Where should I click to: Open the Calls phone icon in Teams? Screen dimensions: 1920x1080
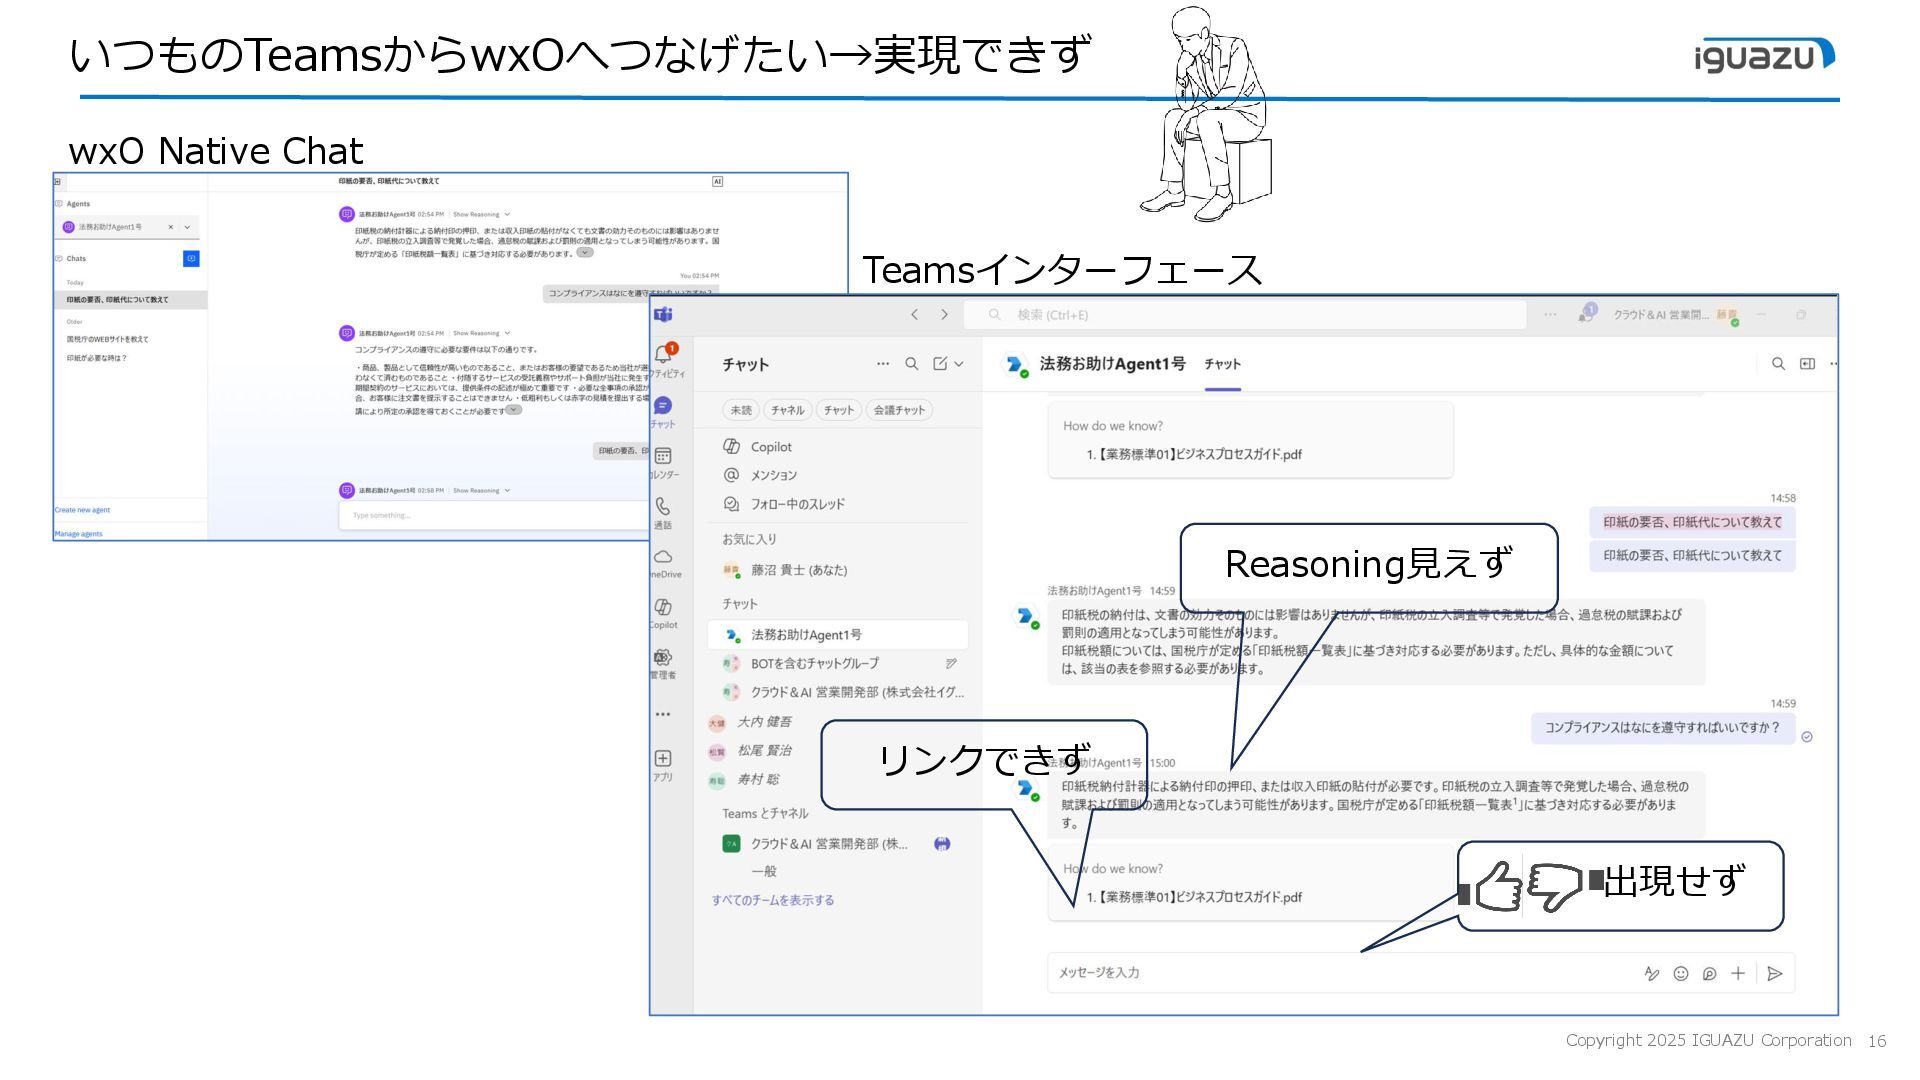tap(663, 506)
